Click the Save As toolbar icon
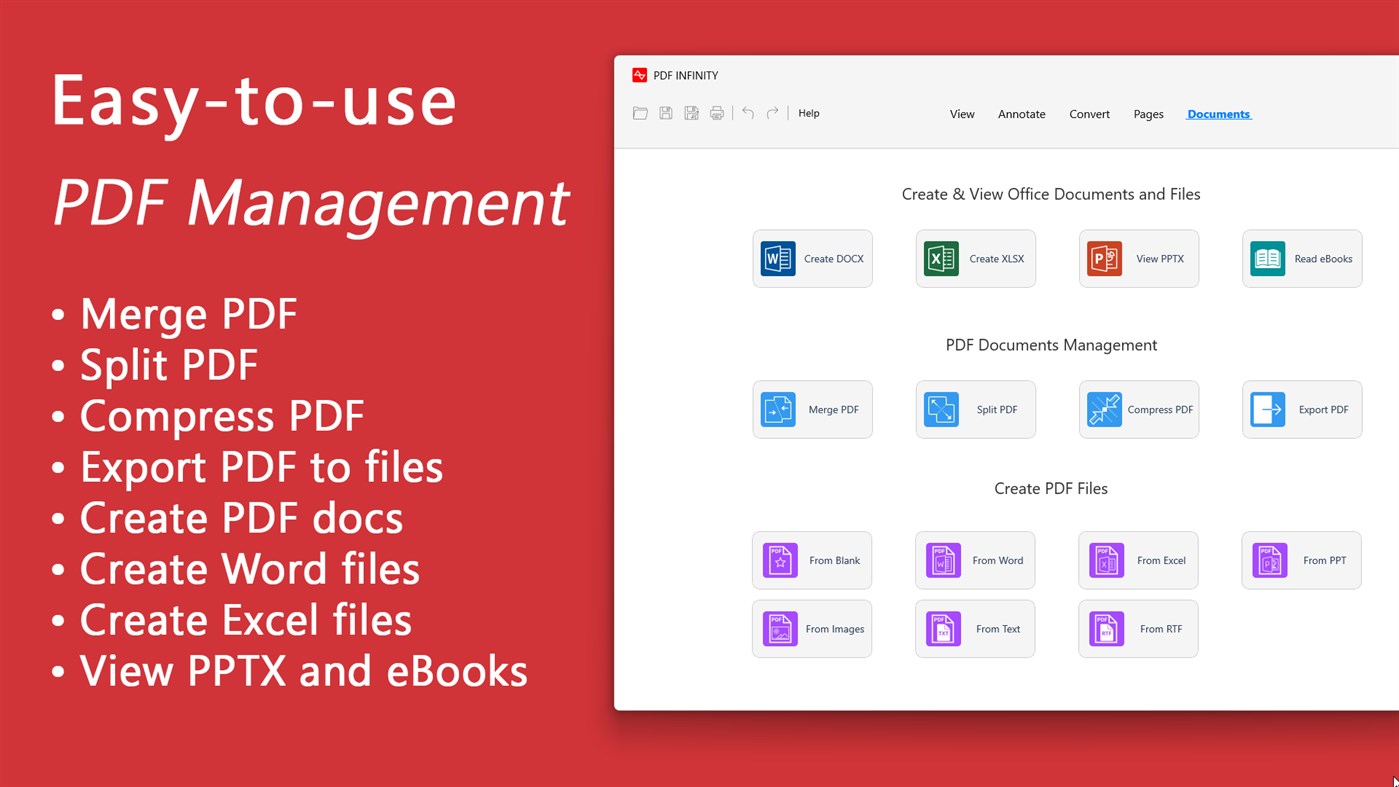Image resolution: width=1399 pixels, height=787 pixels. tap(691, 113)
